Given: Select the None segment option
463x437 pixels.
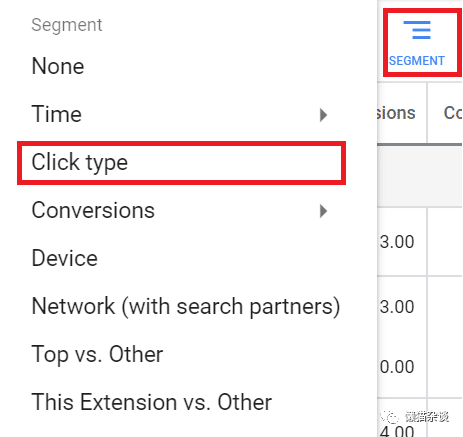Looking at the screenshot, I should (x=58, y=66).
